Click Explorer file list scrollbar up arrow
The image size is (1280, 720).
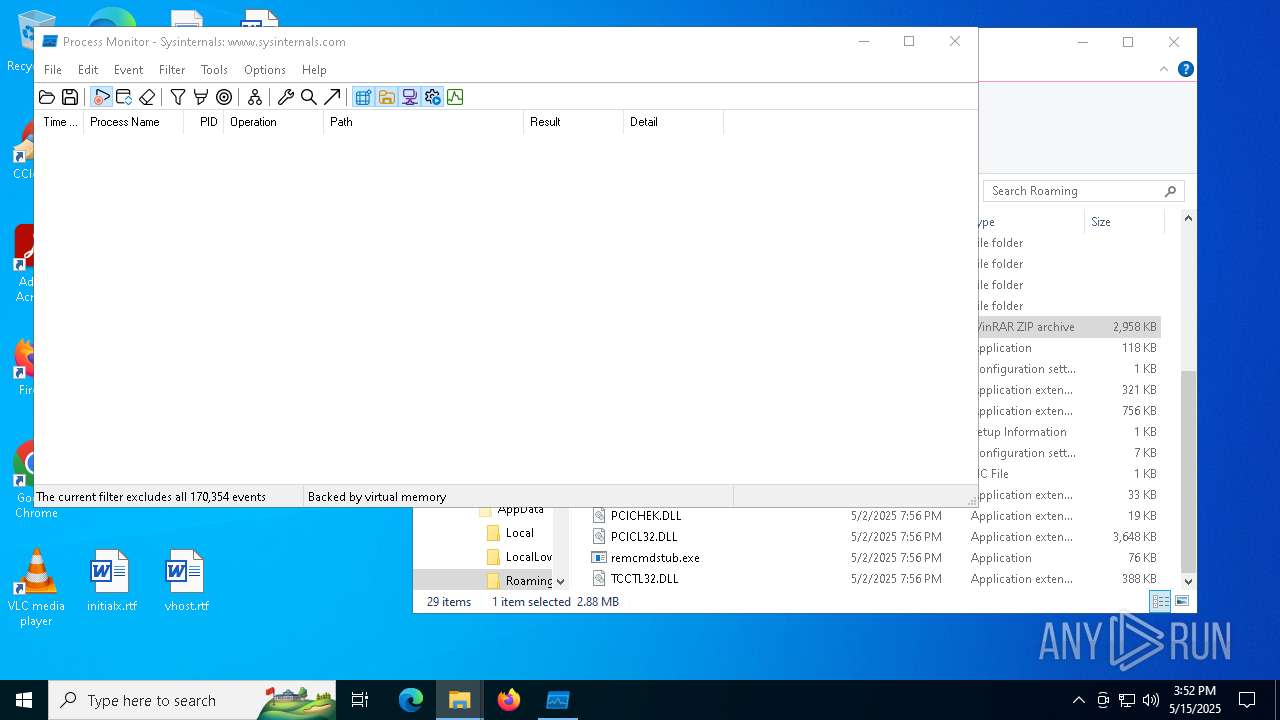(x=1188, y=218)
